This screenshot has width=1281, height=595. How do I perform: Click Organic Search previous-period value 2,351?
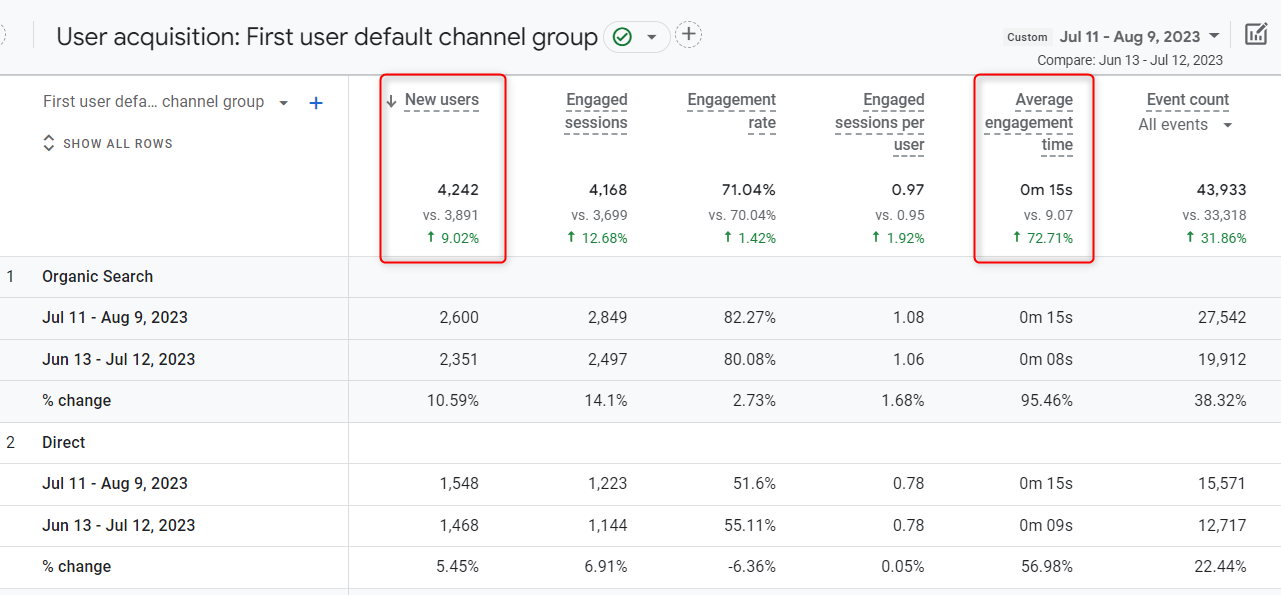459,360
